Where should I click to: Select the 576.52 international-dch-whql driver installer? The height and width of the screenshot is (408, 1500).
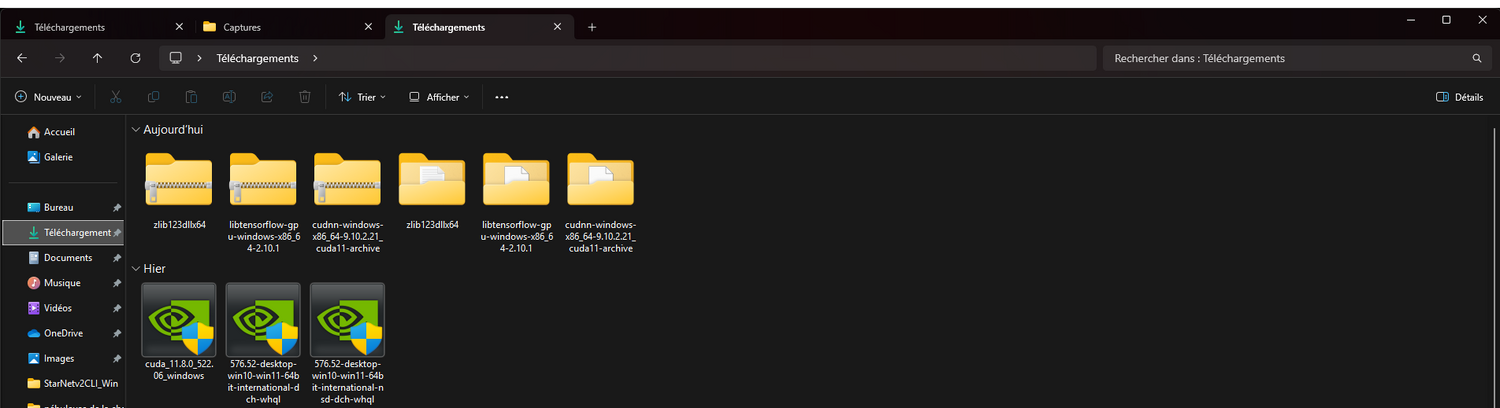[x=263, y=344]
